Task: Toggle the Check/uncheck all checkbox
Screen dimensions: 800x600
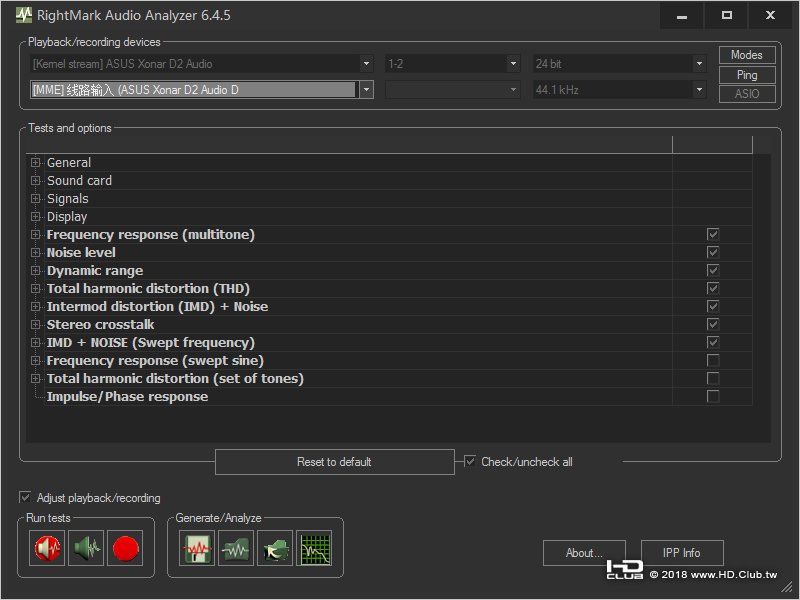Action: (x=469, y=461)
